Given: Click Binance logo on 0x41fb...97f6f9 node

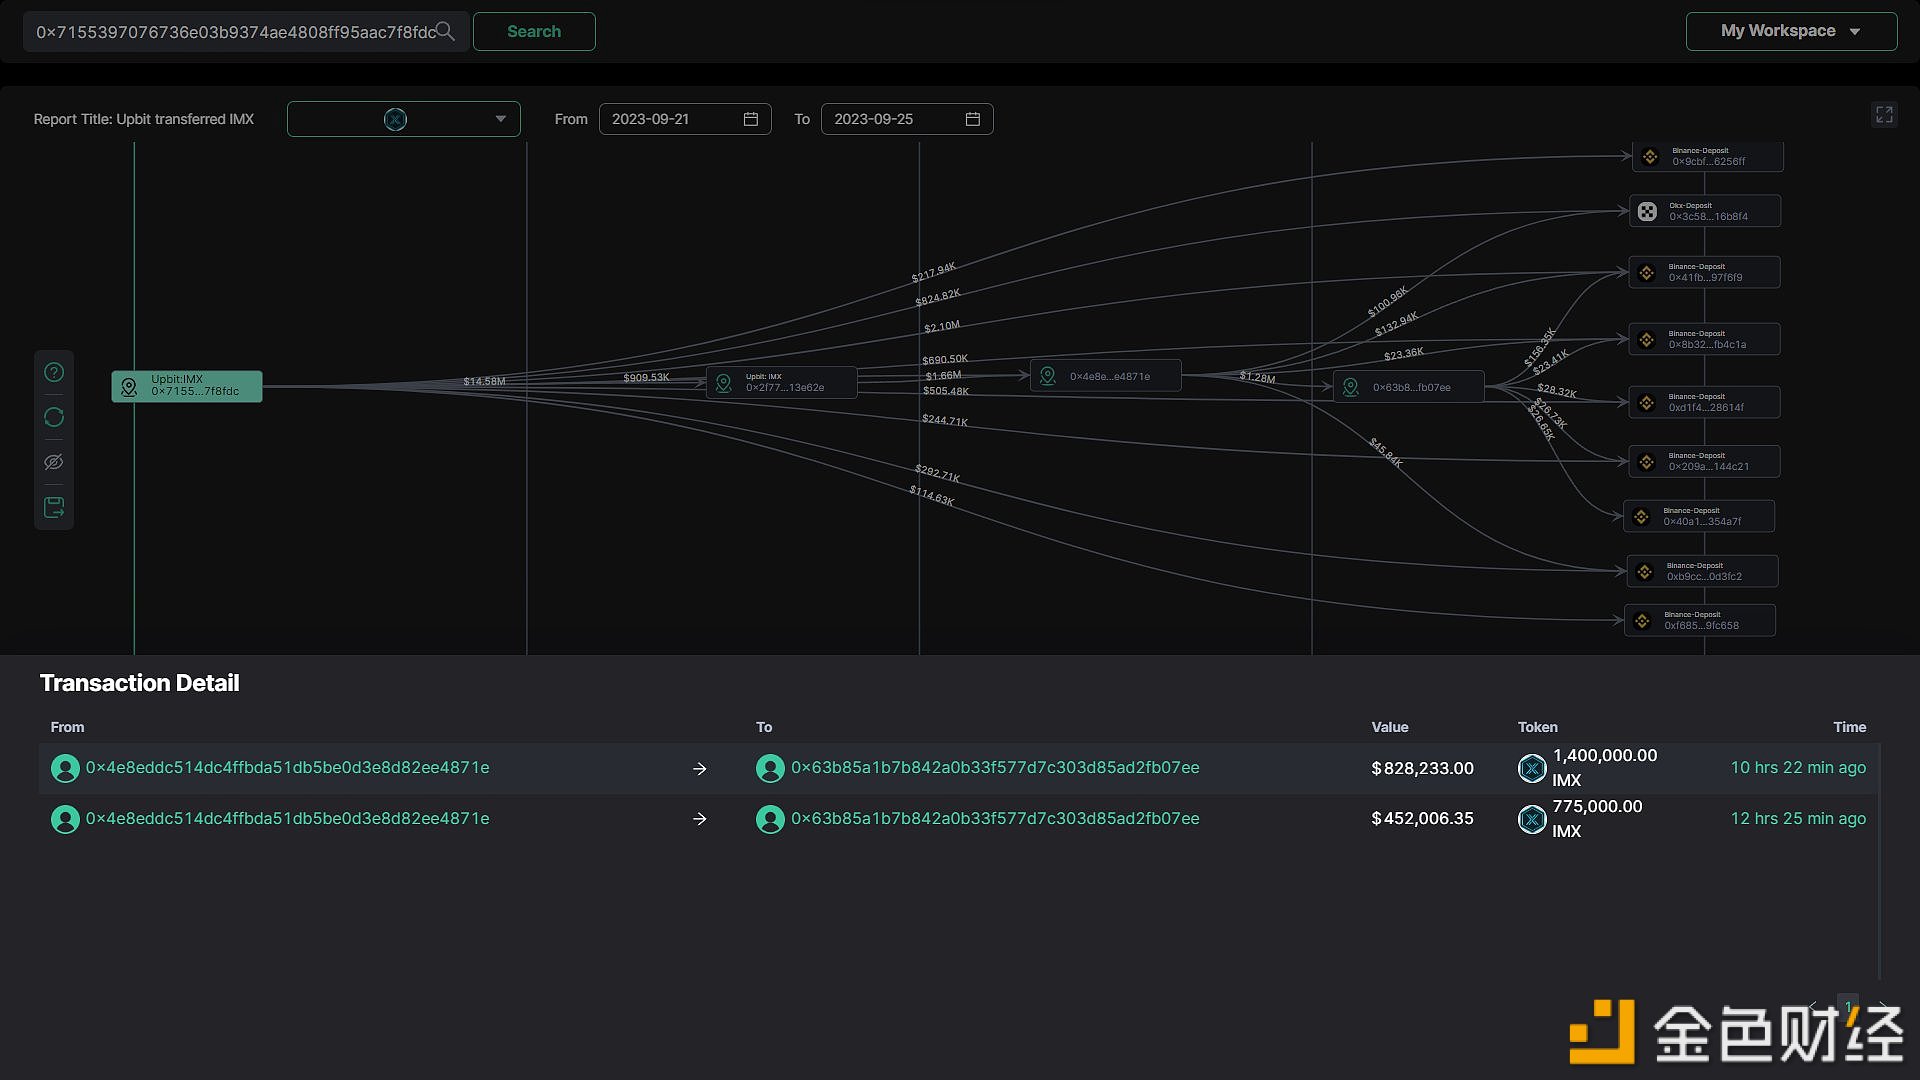Looking at the screenshot, I should coord(1647,272).
